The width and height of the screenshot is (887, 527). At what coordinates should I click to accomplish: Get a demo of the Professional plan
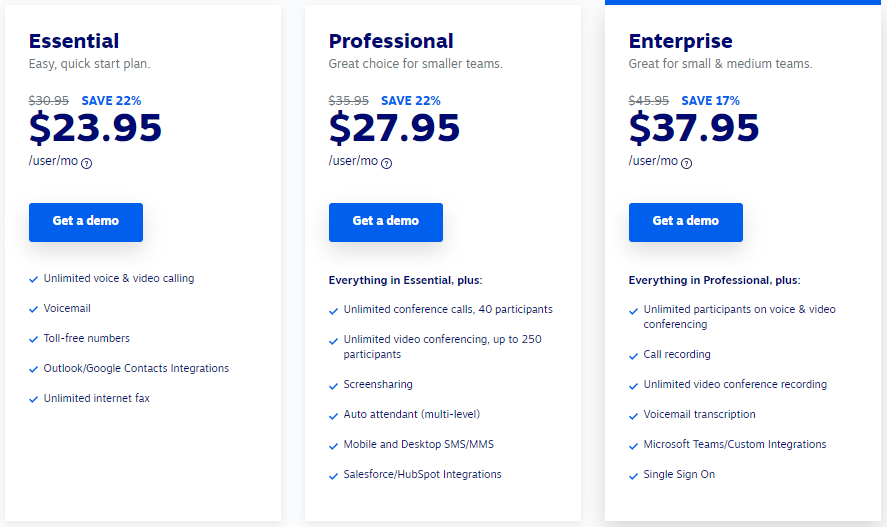point(386,222)
